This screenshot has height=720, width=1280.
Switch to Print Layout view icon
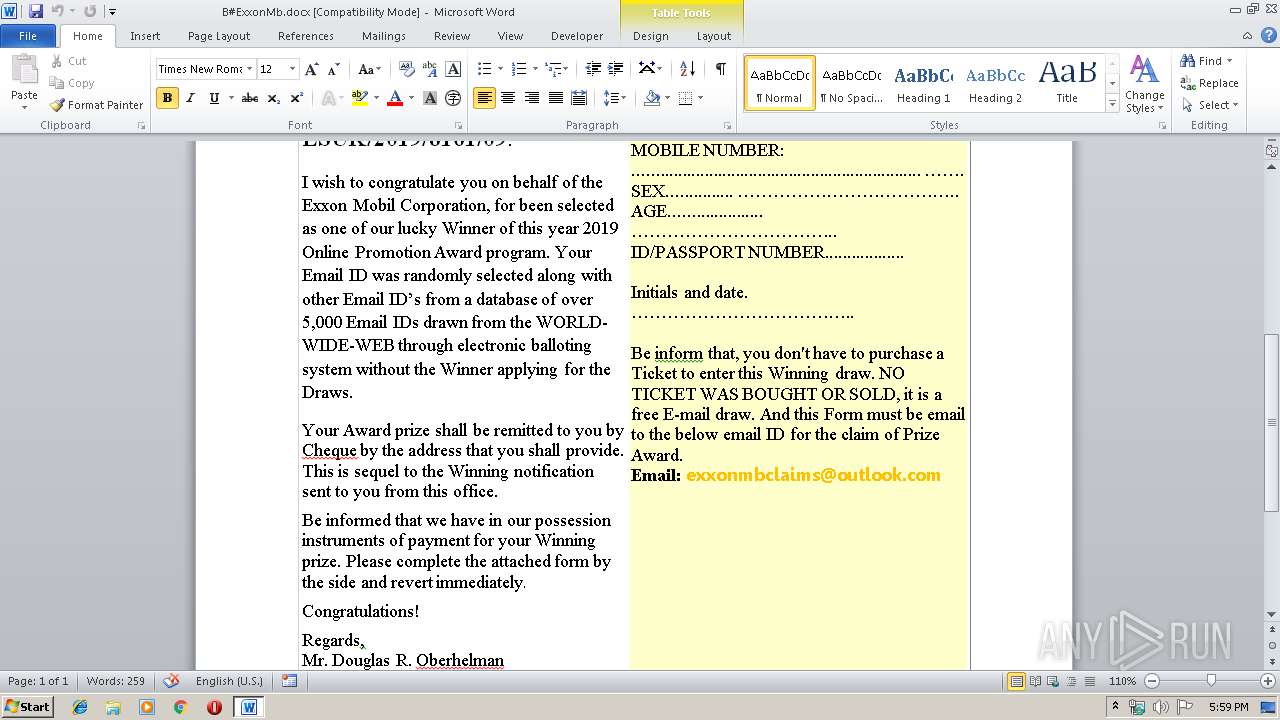coord(1016,681)
